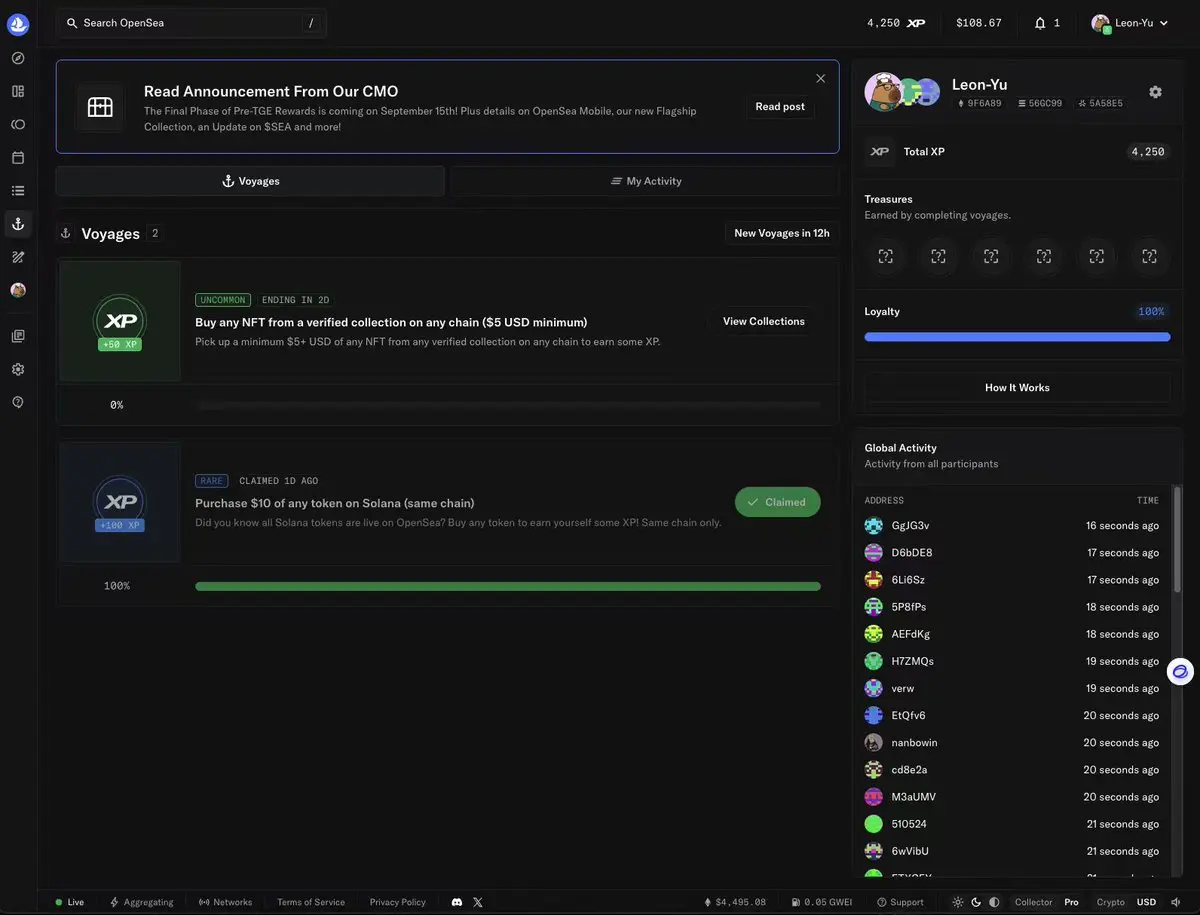1200x915 pixels.
Task: Click the How It Works button
Action: (x=1017, y=388)
